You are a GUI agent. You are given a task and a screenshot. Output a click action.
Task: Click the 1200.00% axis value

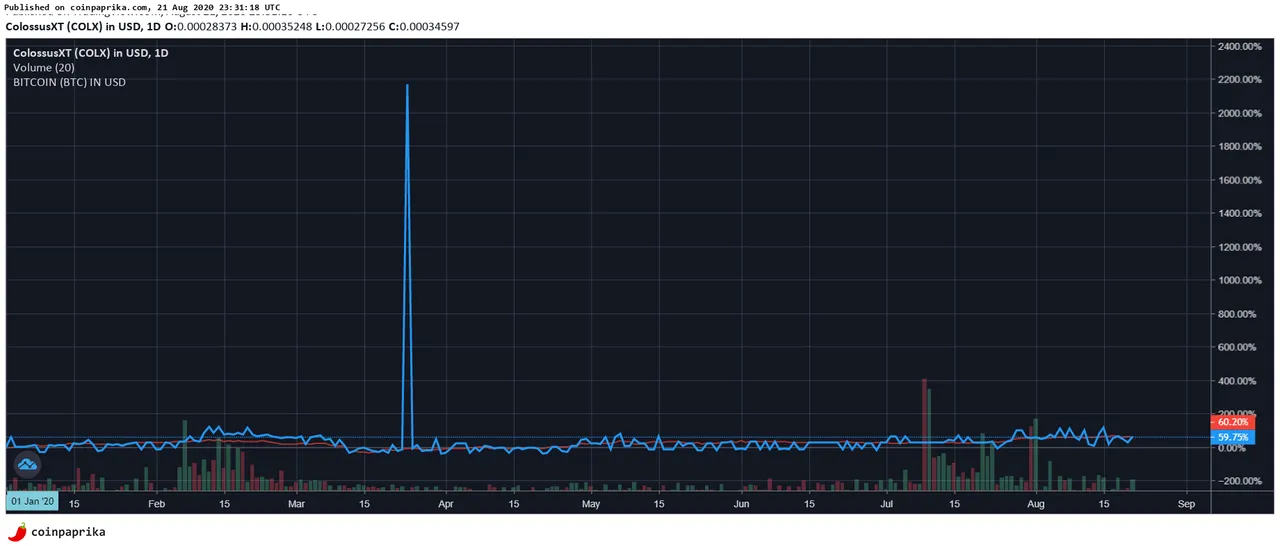click(x=1240, y=247)
